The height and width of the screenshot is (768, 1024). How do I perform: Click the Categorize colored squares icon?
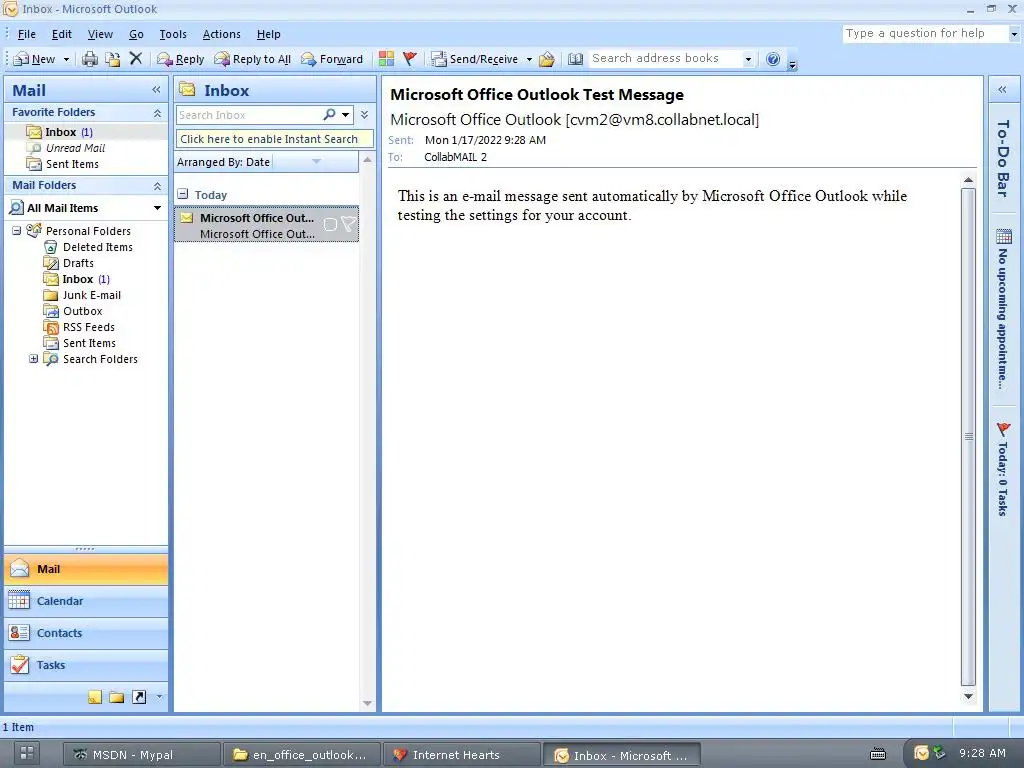[x=386, y=59]
